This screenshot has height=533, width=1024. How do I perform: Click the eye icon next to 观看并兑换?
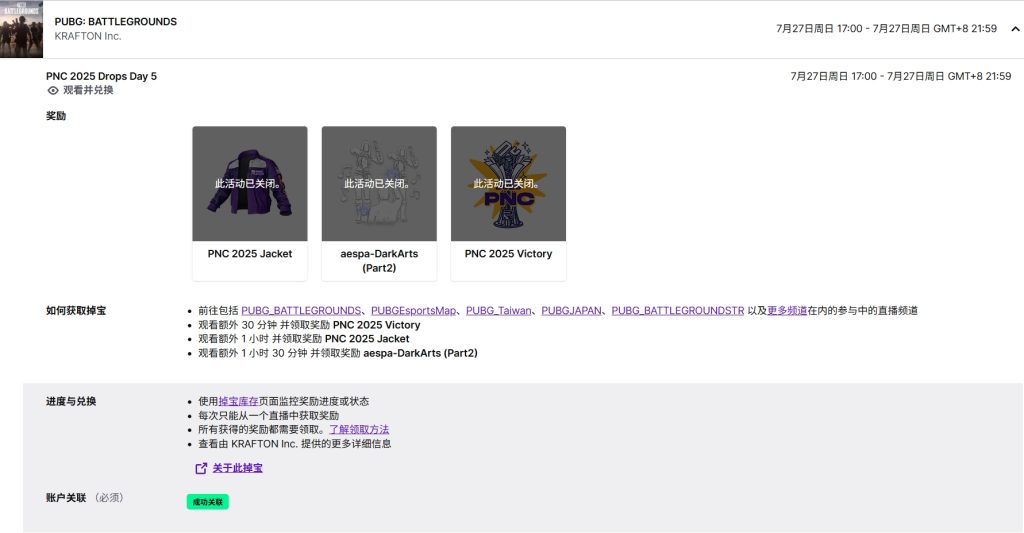click(53, 90)
